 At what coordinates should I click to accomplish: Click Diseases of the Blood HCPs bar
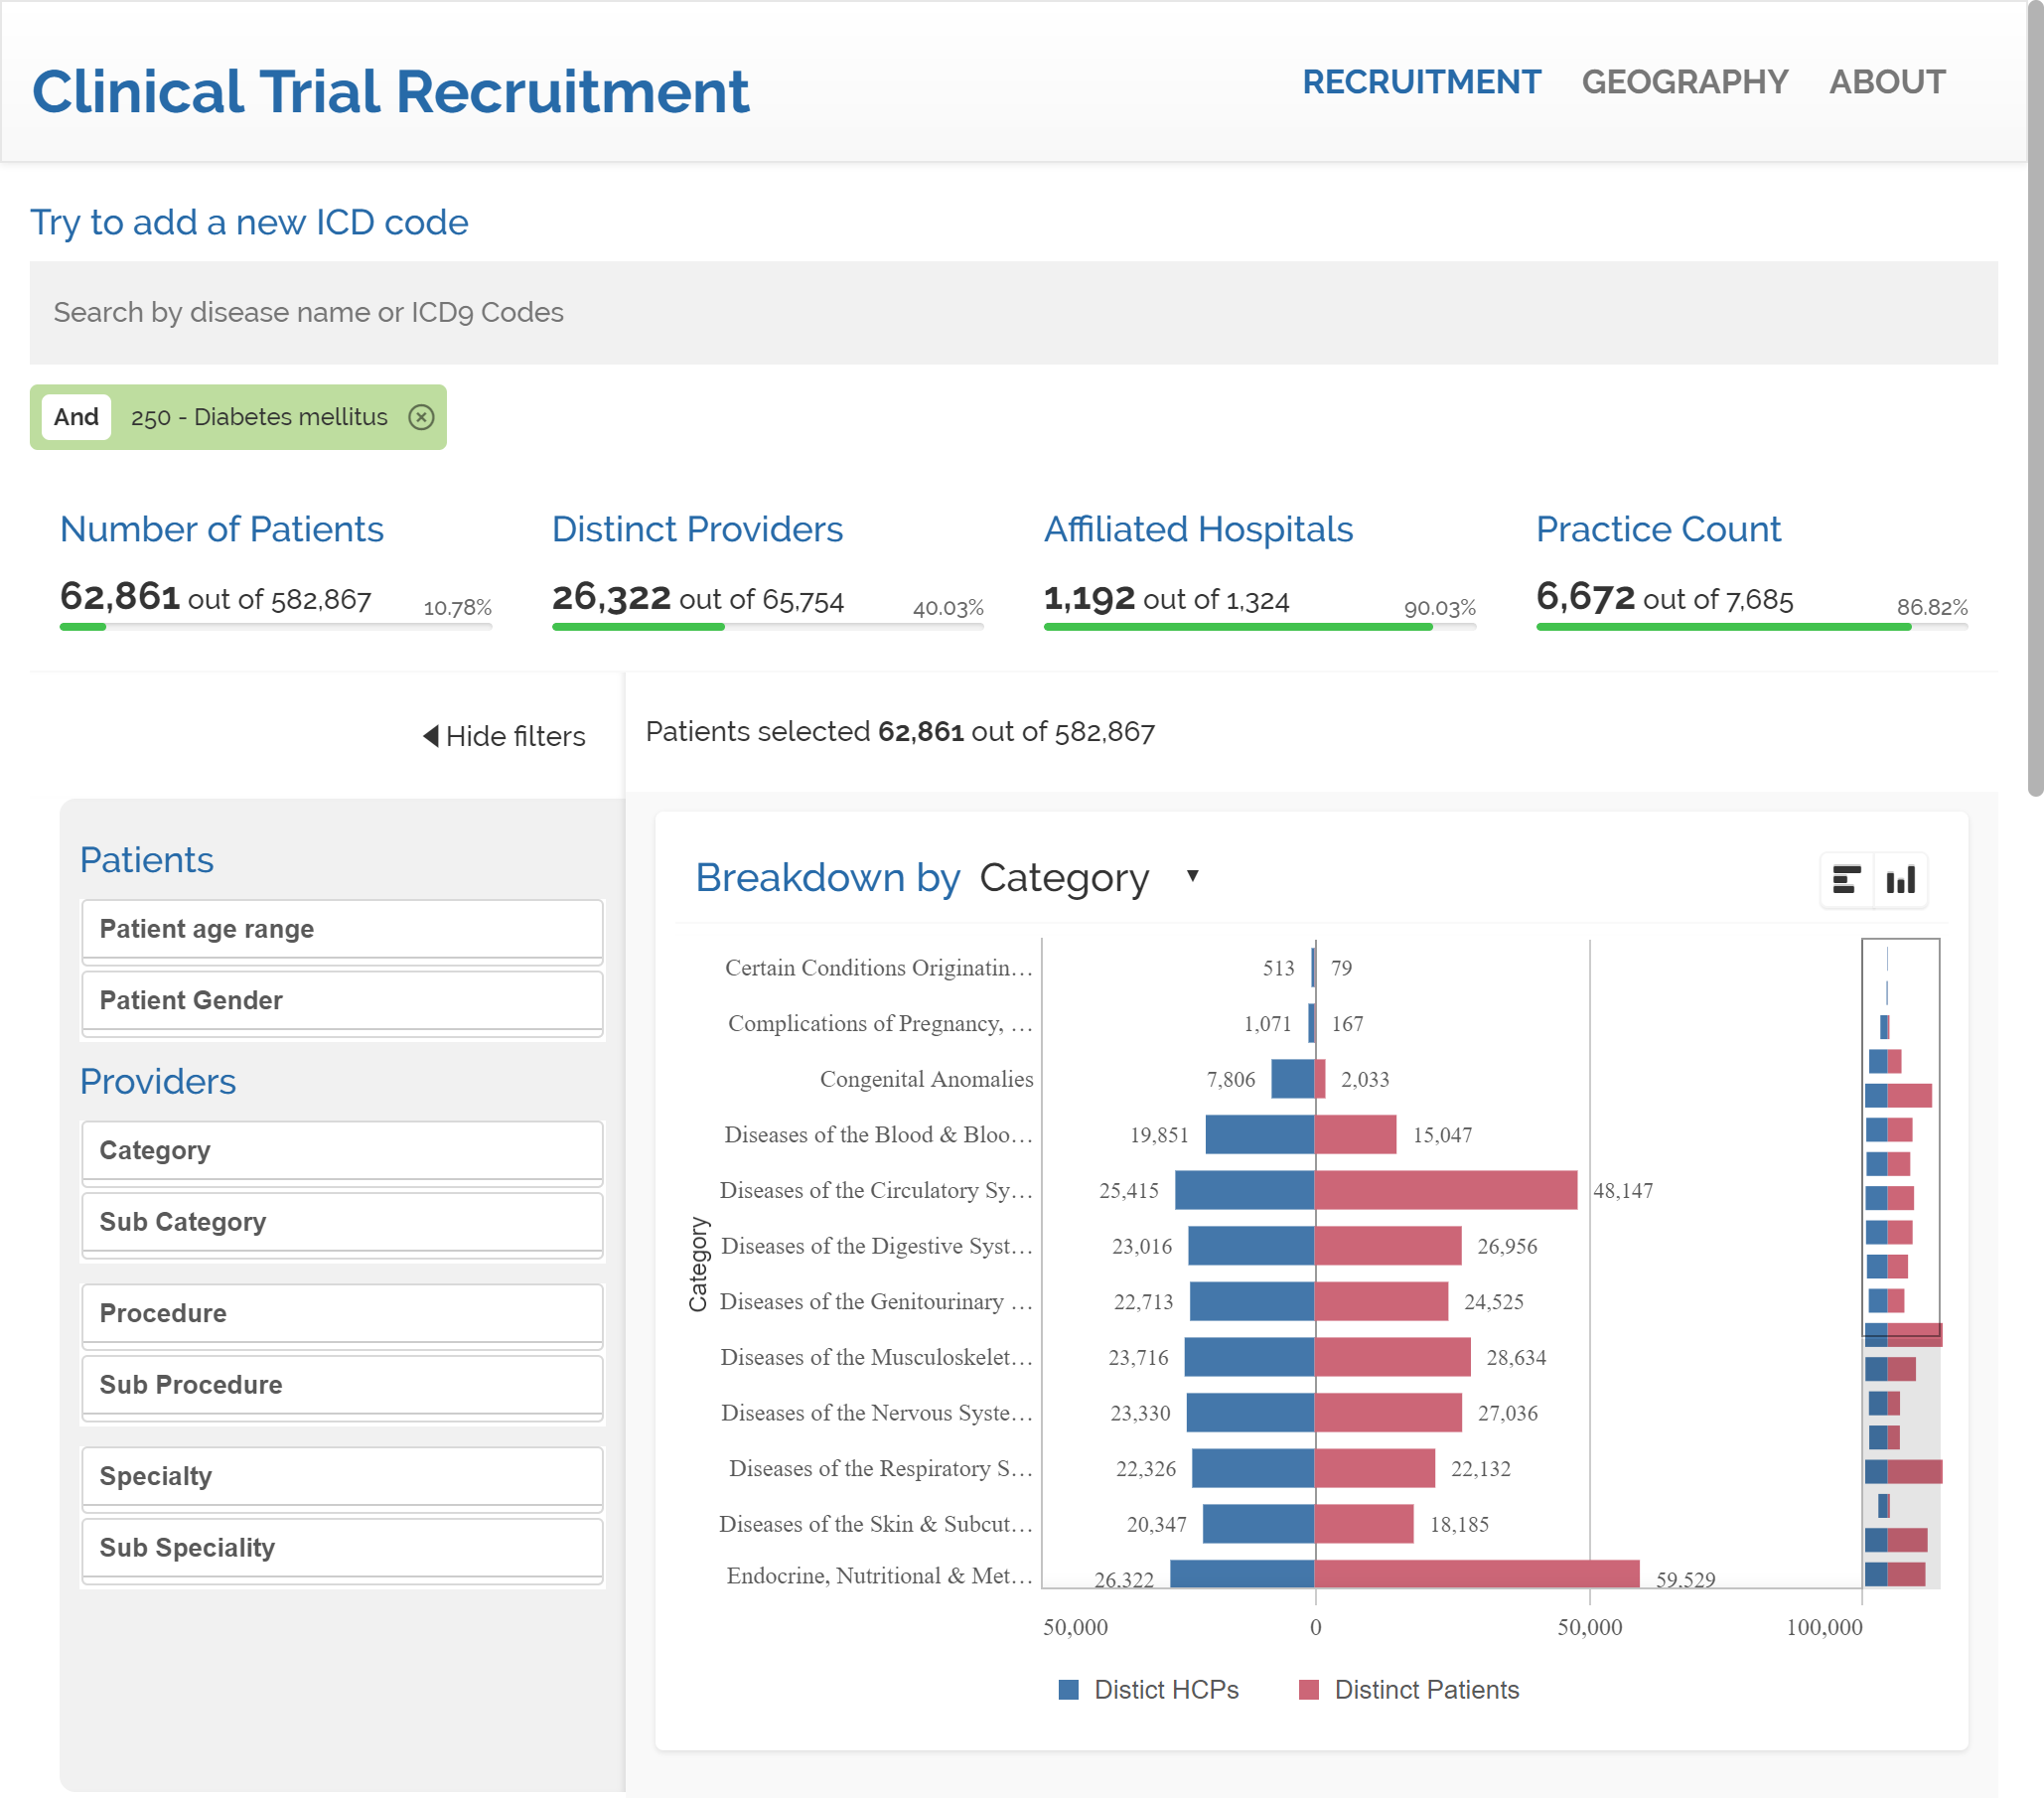[1260, 1135]
